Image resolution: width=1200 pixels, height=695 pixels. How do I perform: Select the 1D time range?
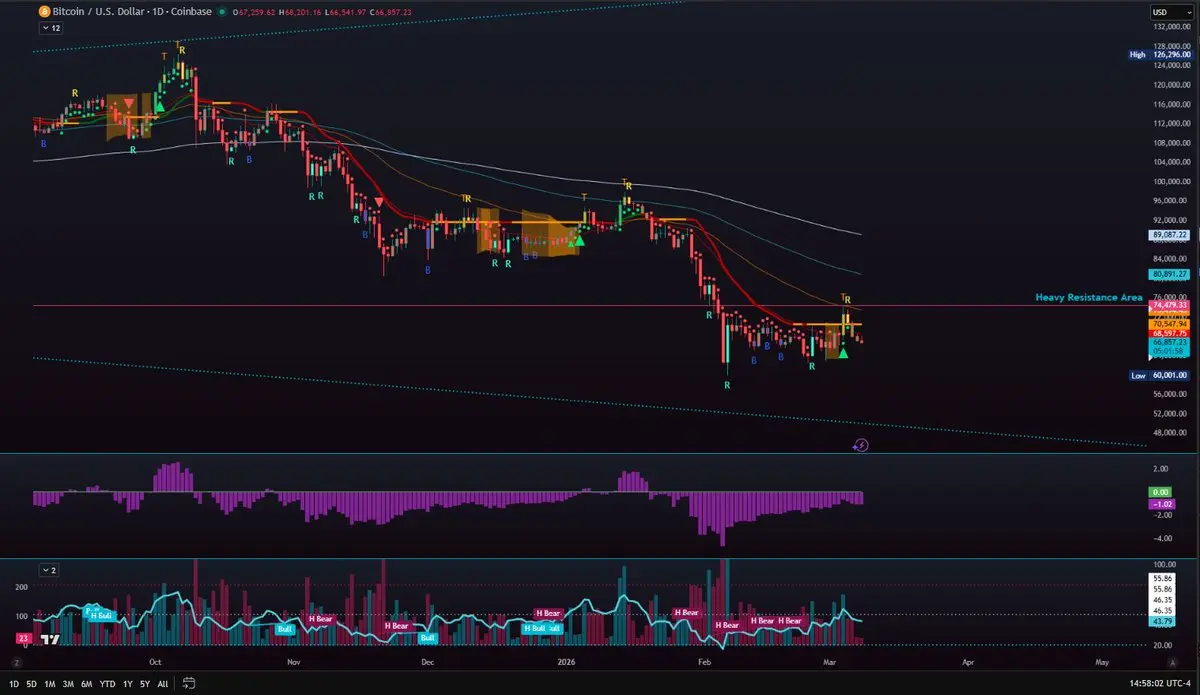tap(14, 684)
